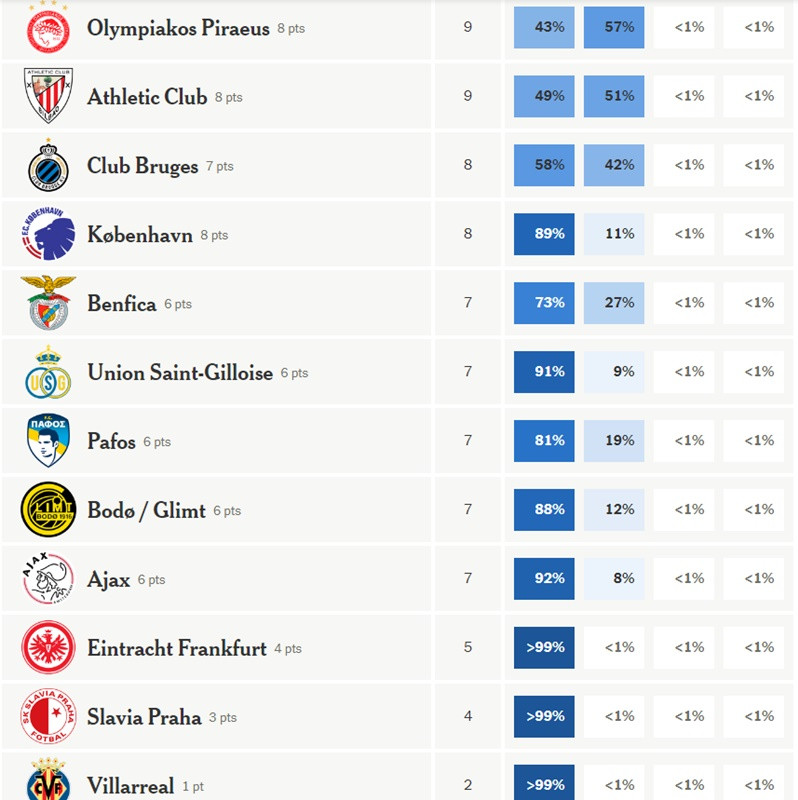This screenshot has width=798, height=800.
Task: Click the Bodø / Glimt yellow logo
Action: coord(48,510)
